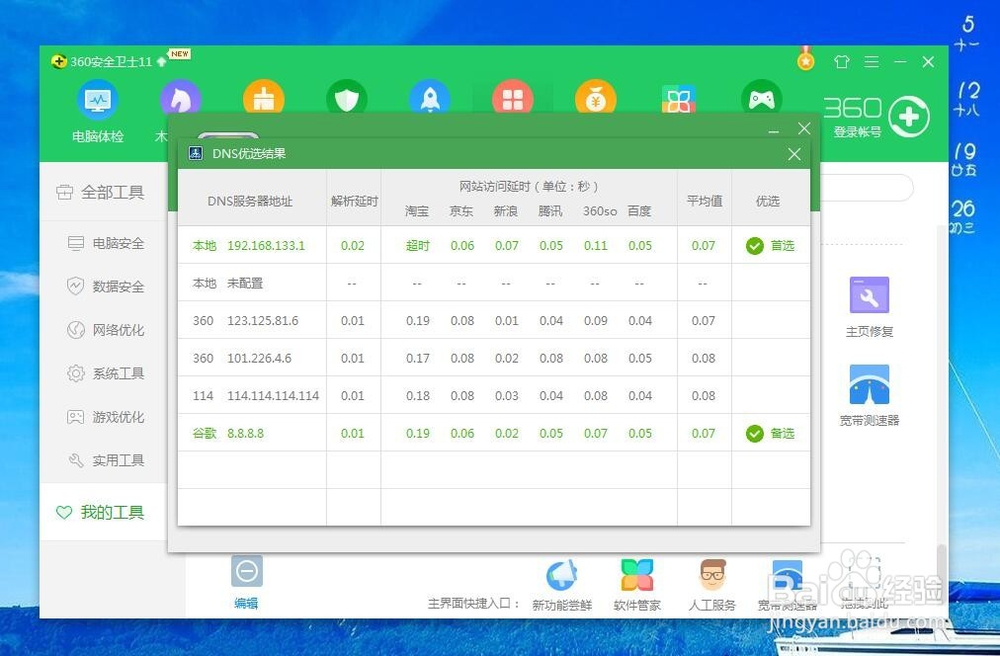Click the gold medal icon in title bar

(x=805, y=59)
